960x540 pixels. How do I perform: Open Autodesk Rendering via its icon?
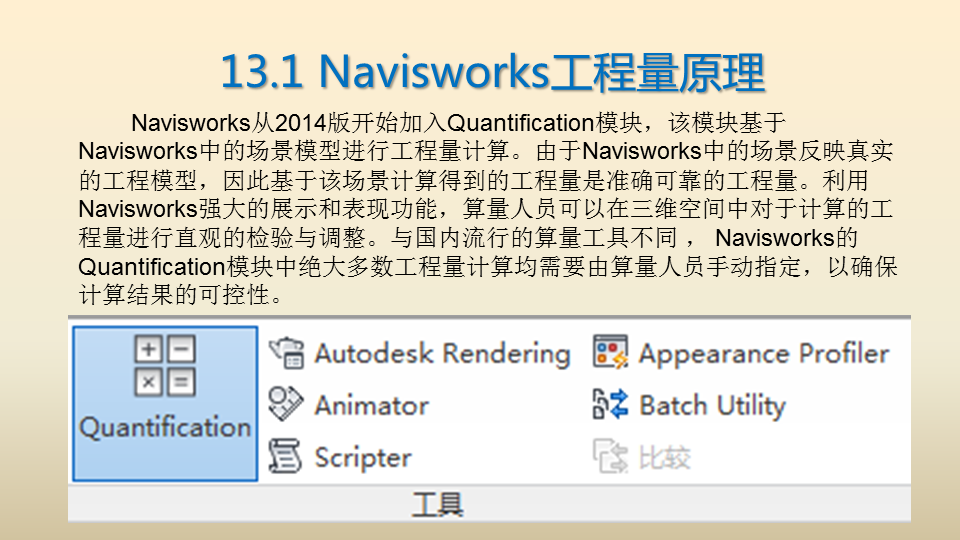pyautogui.click(x=287, y=353)
